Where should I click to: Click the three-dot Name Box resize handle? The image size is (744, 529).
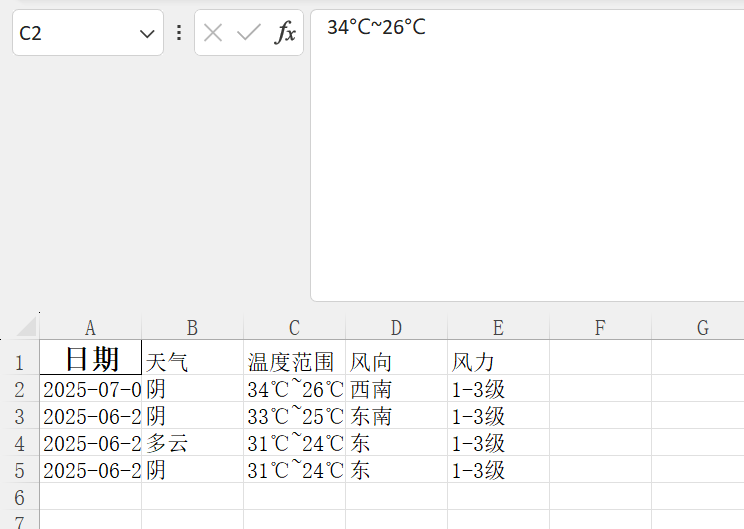point(179,33)
